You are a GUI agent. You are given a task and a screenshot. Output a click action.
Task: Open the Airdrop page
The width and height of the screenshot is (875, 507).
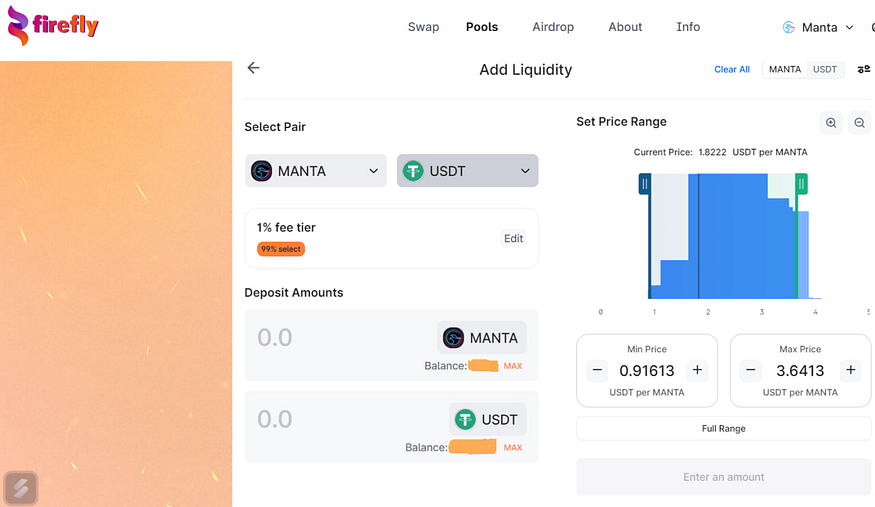(553, 27)
